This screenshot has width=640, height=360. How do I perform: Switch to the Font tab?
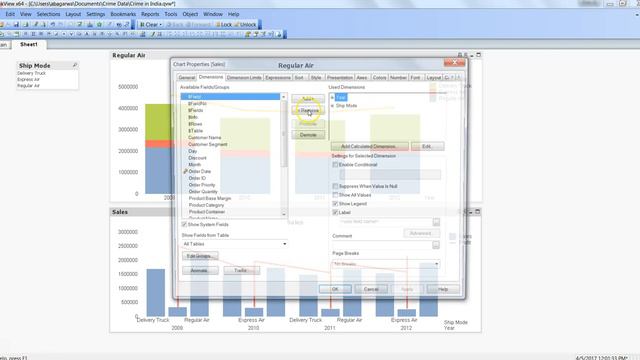pos(416,78)
